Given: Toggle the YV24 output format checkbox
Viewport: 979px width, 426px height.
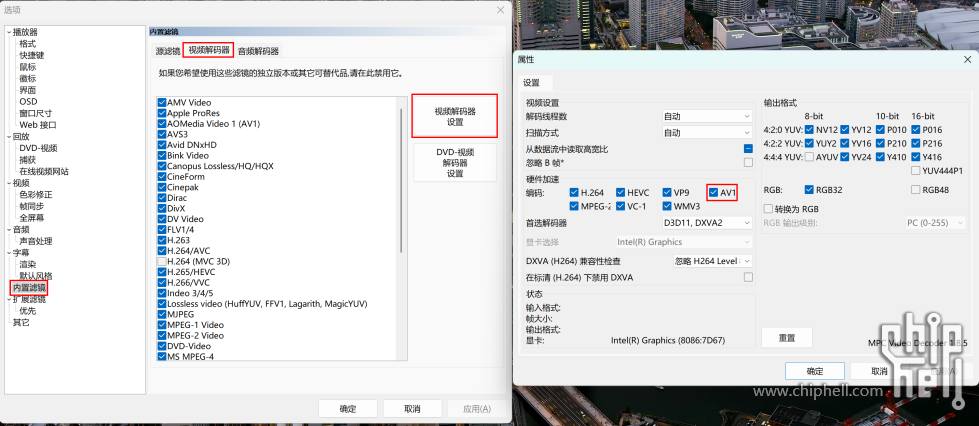Looking at the screenshot, I should [x=845, y=157].
